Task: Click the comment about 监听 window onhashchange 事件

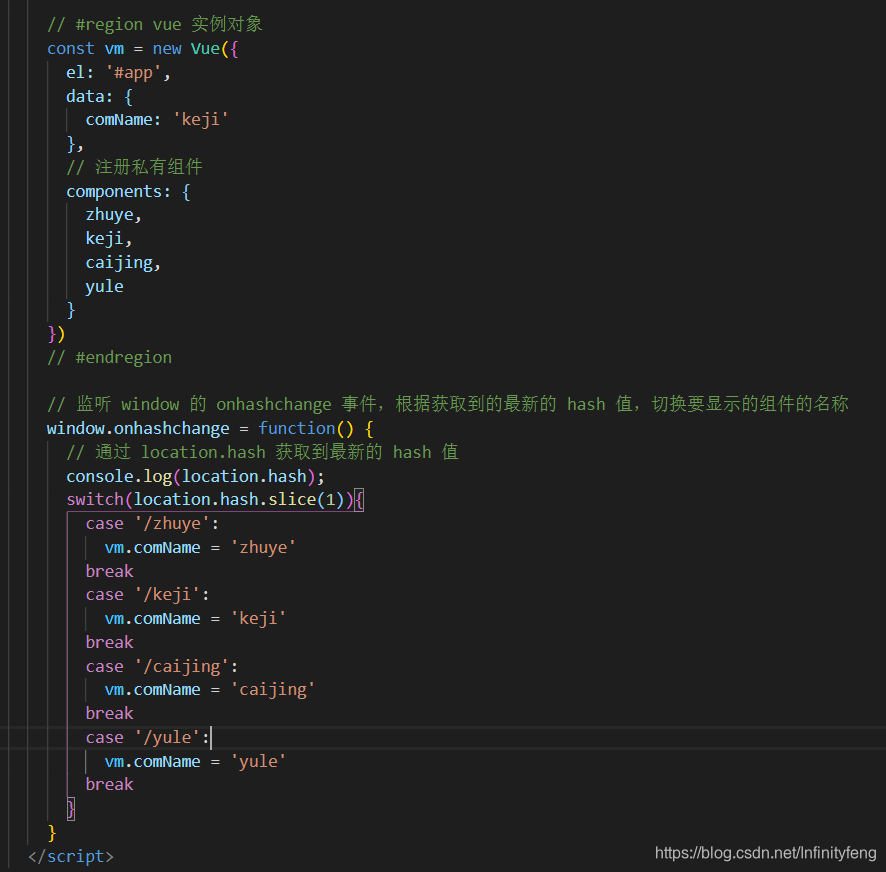Action: point(448,405)
